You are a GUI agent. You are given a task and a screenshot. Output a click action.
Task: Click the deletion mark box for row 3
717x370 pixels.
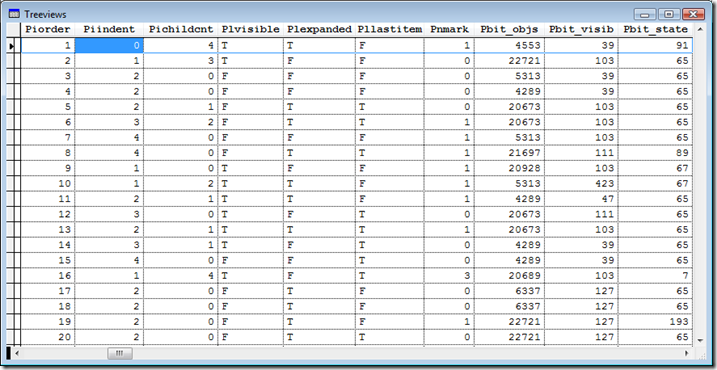click(18, 76)
